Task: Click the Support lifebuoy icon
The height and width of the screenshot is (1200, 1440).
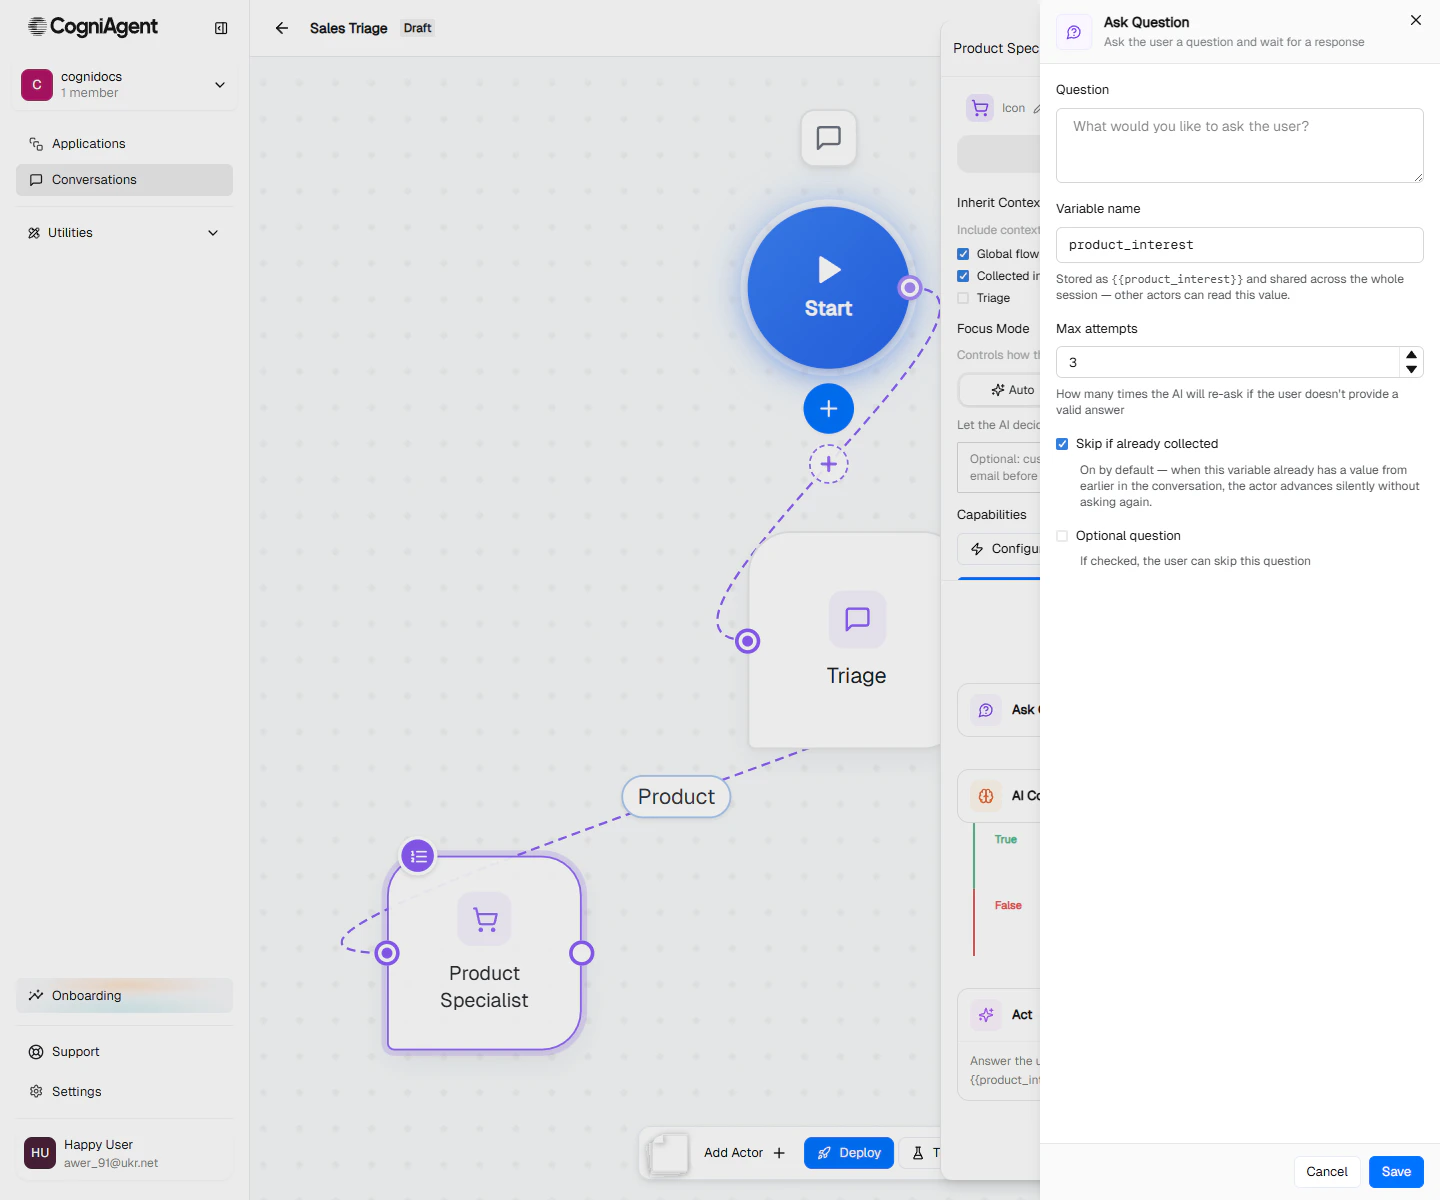Action: click(36, 1052)
